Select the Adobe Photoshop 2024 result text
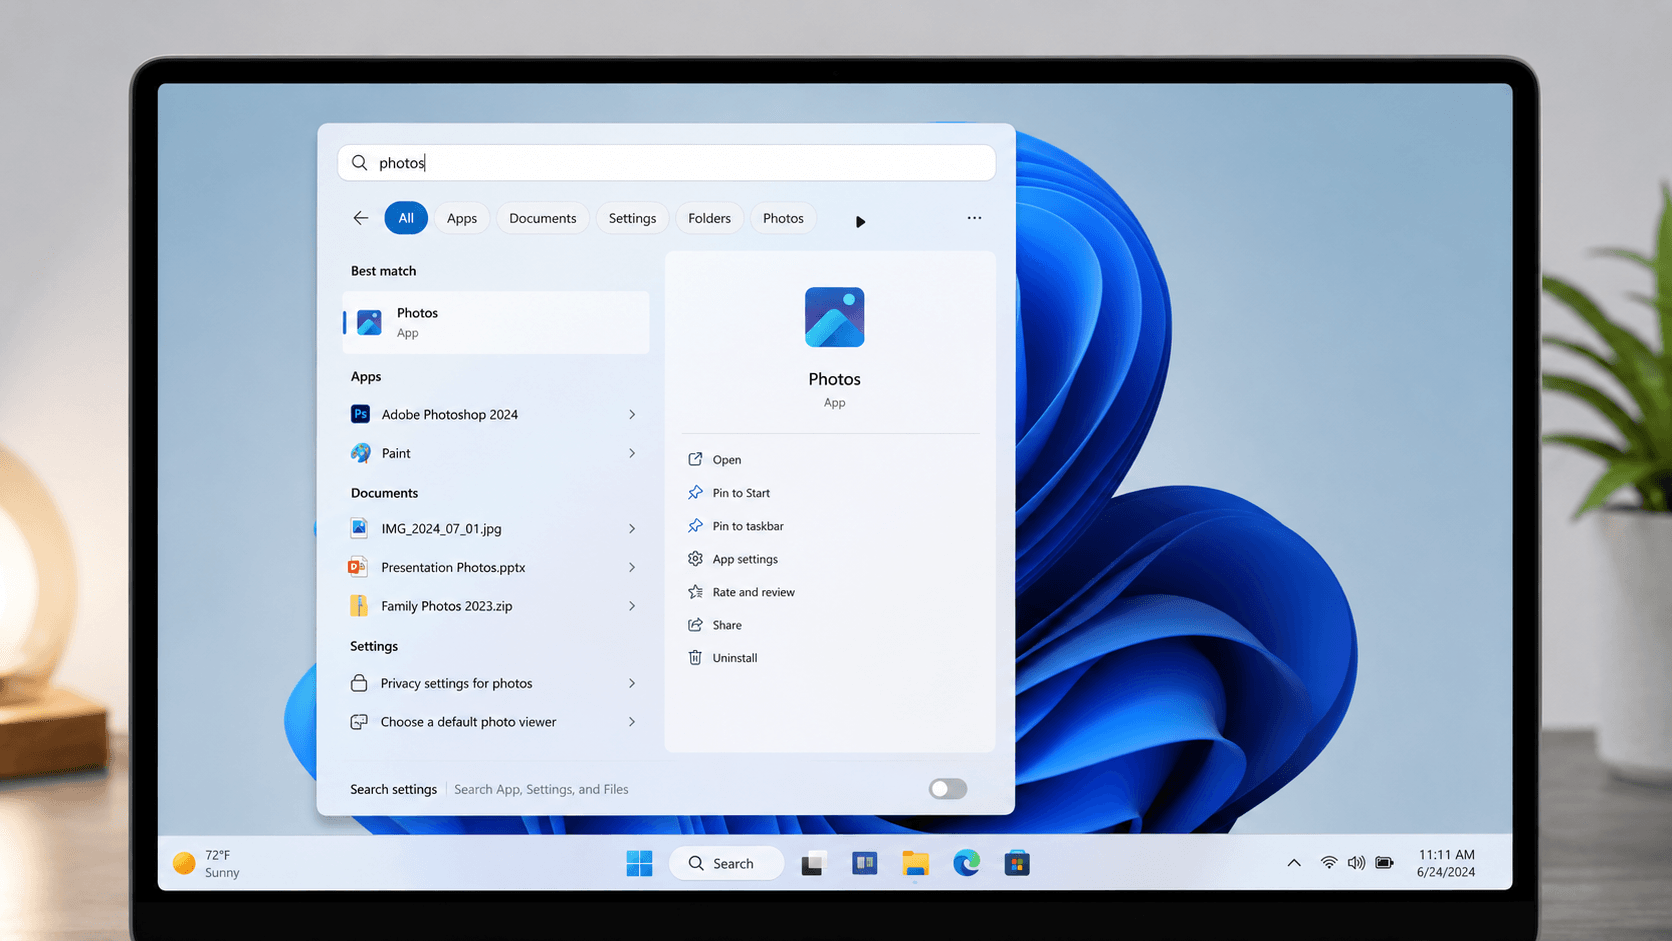Image resolution: width=1672 pixels, height=941 pixels. coord(450,414)
